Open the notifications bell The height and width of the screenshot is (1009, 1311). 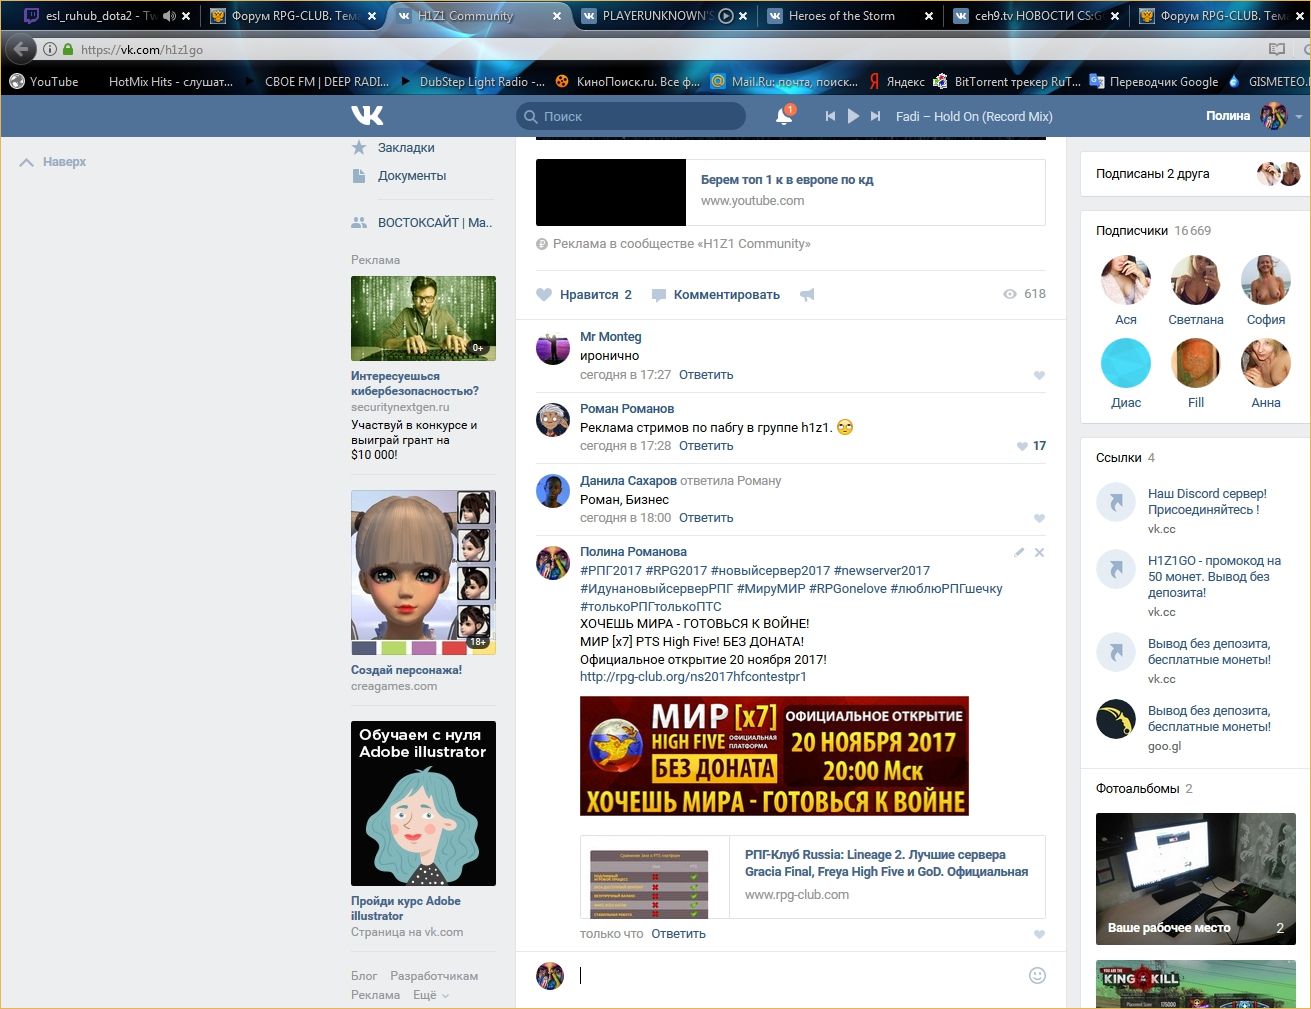pos(784,116)
